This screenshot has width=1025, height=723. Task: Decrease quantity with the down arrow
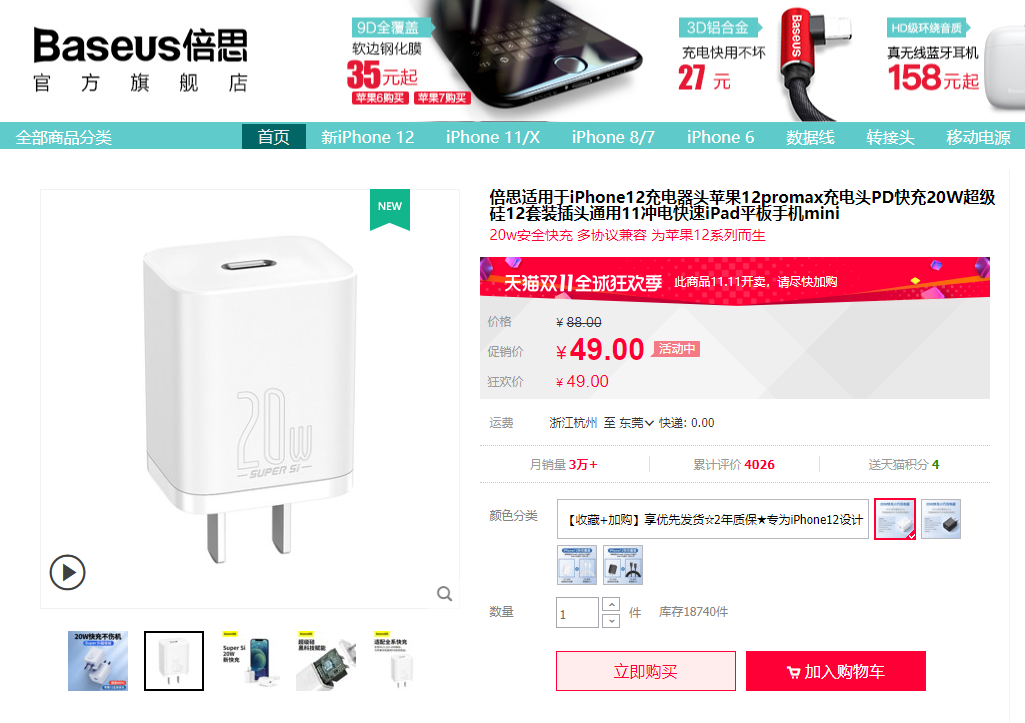coord(611,620)
